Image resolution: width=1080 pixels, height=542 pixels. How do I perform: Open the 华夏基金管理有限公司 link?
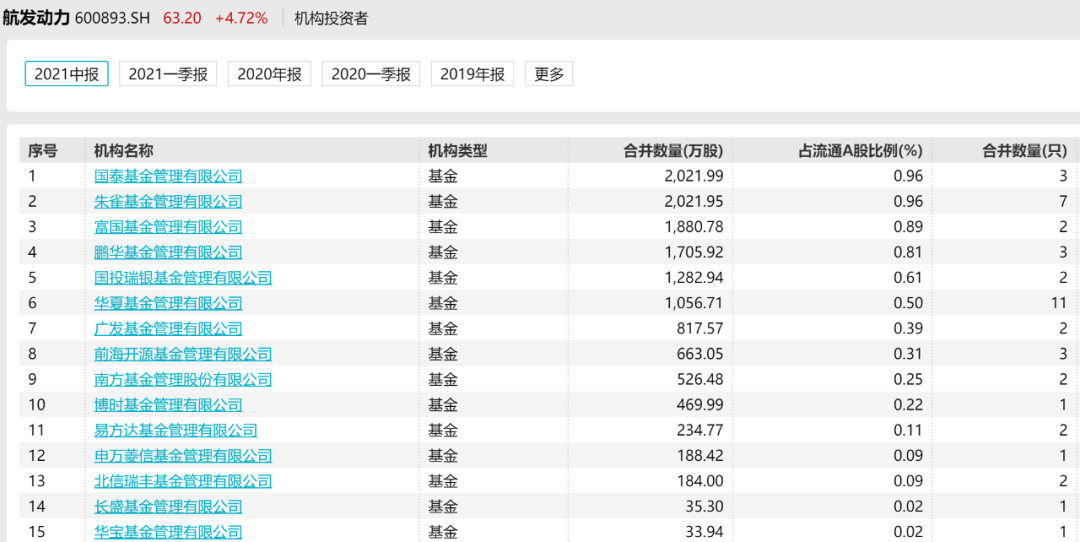coord(169,303)
